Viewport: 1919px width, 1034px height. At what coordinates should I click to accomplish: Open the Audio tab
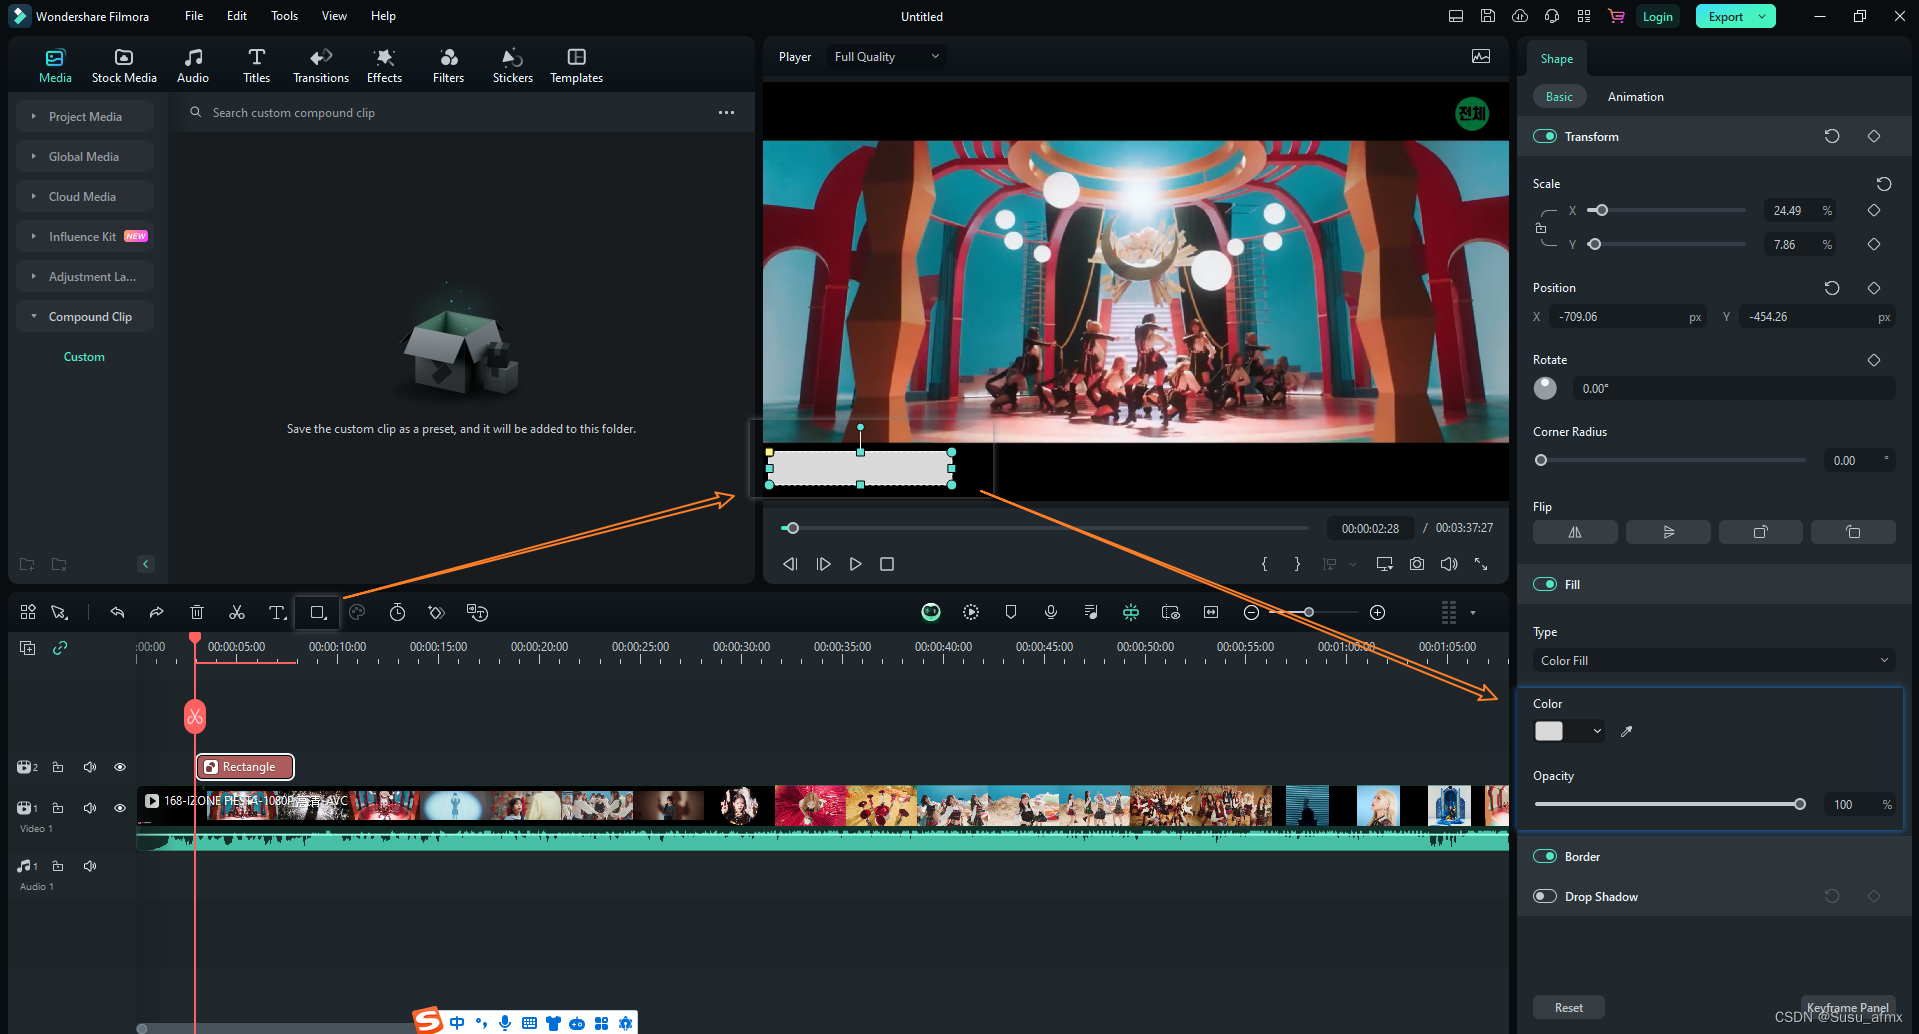(193, 66)
